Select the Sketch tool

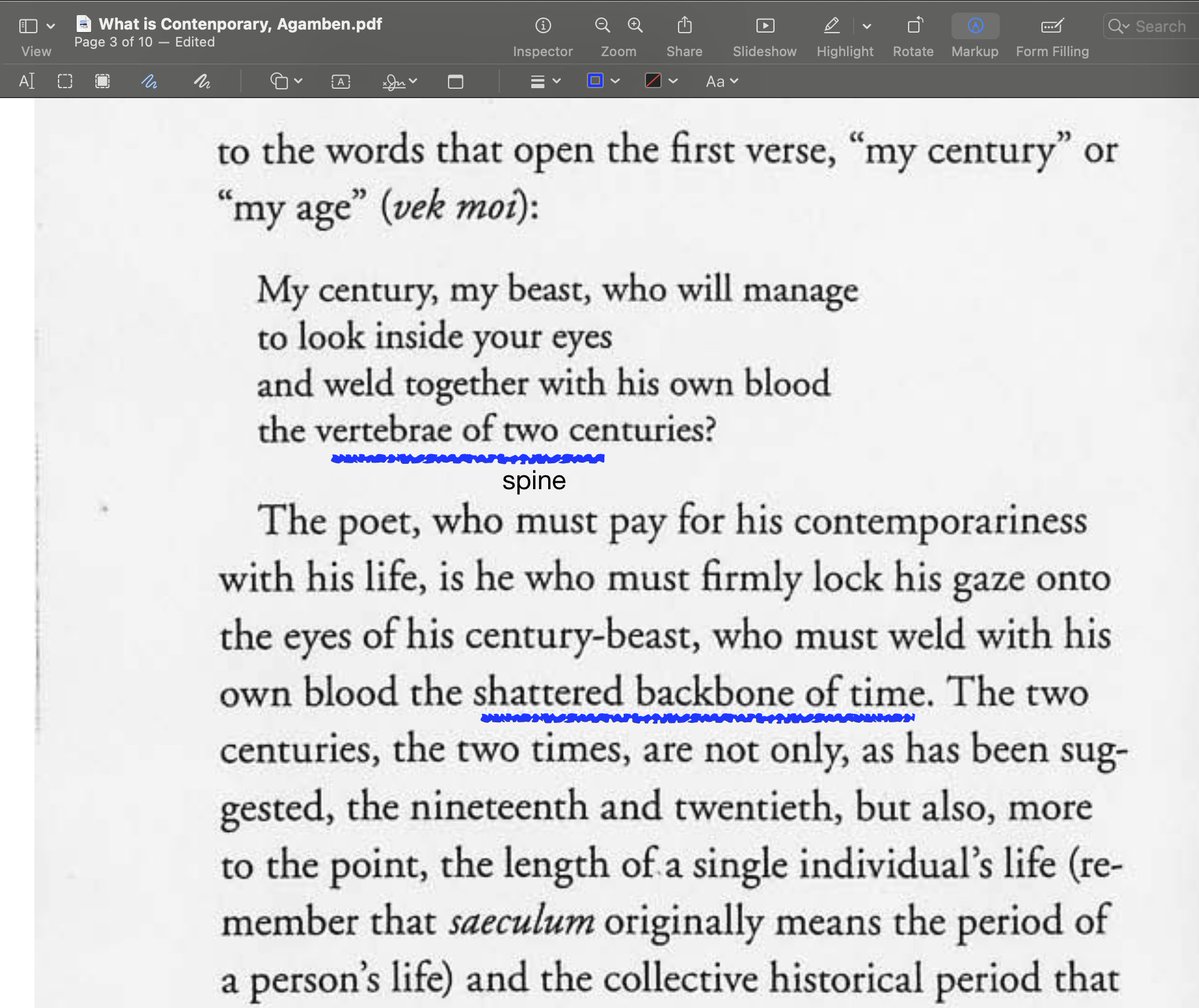[149, 81]
